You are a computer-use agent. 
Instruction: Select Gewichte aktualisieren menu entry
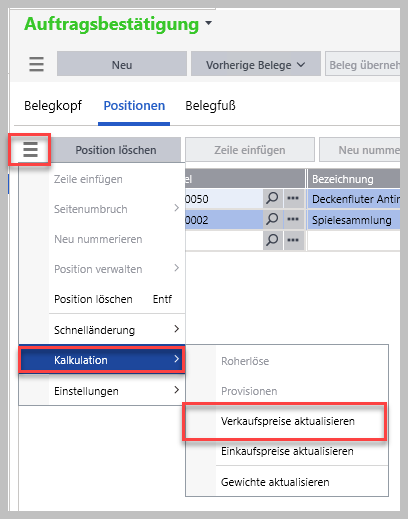coord(287,482)
